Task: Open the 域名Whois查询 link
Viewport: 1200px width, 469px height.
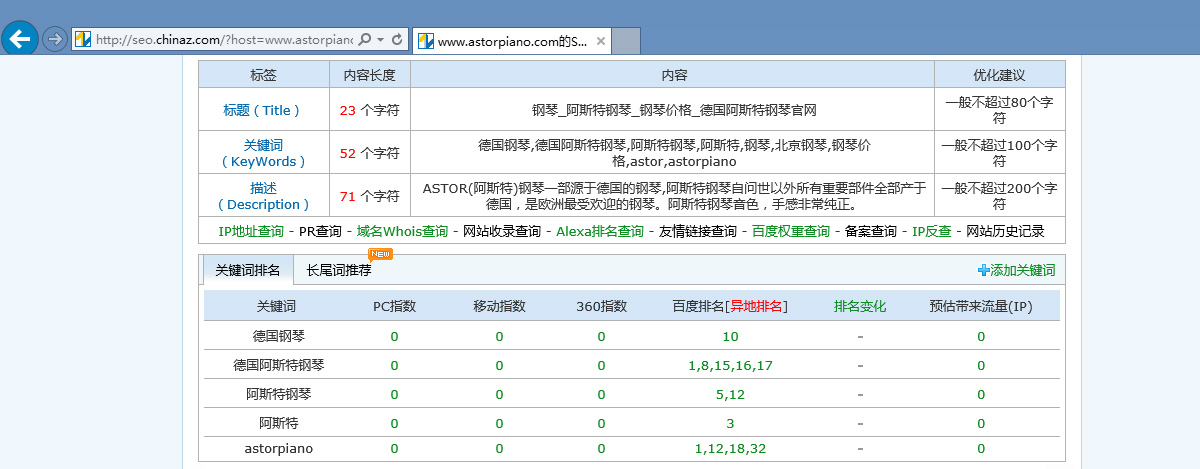Action: tap(402, 231)
